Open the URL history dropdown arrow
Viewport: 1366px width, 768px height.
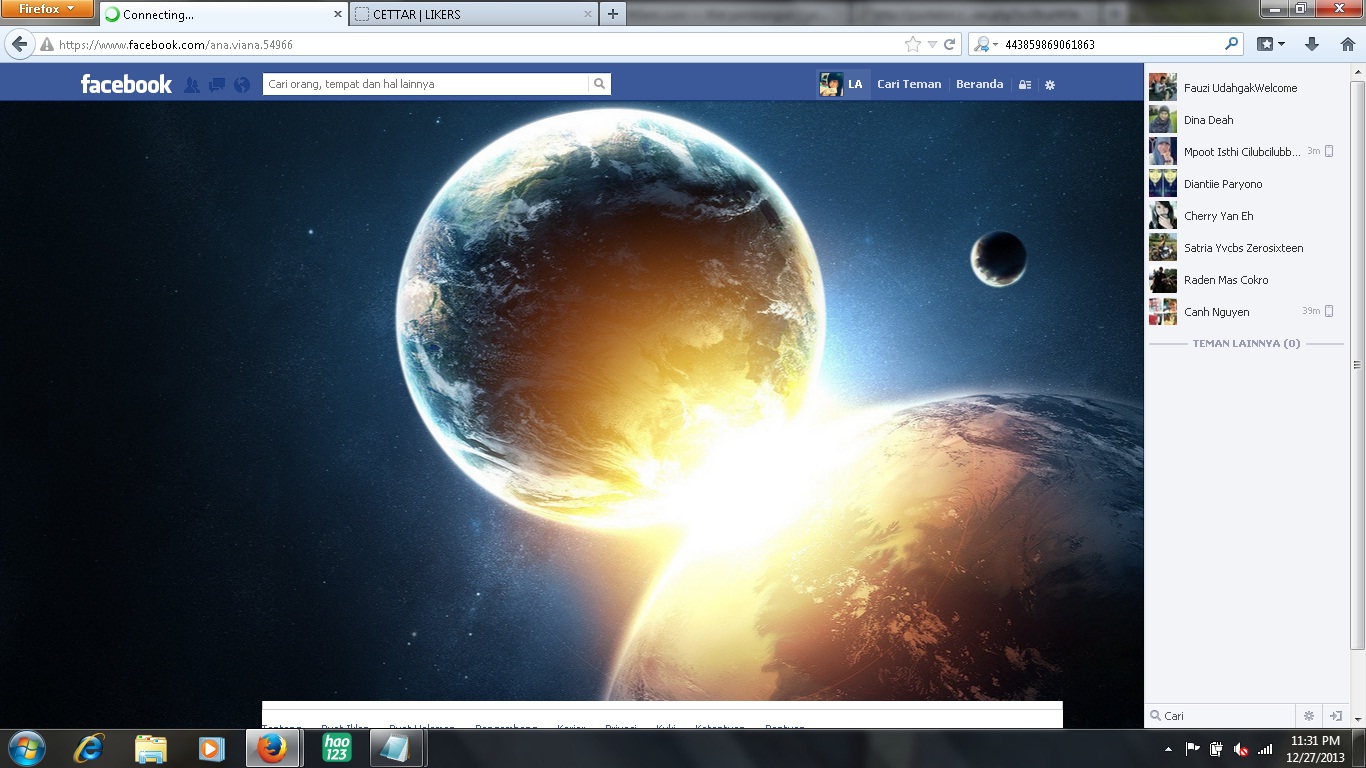point(932,45)
